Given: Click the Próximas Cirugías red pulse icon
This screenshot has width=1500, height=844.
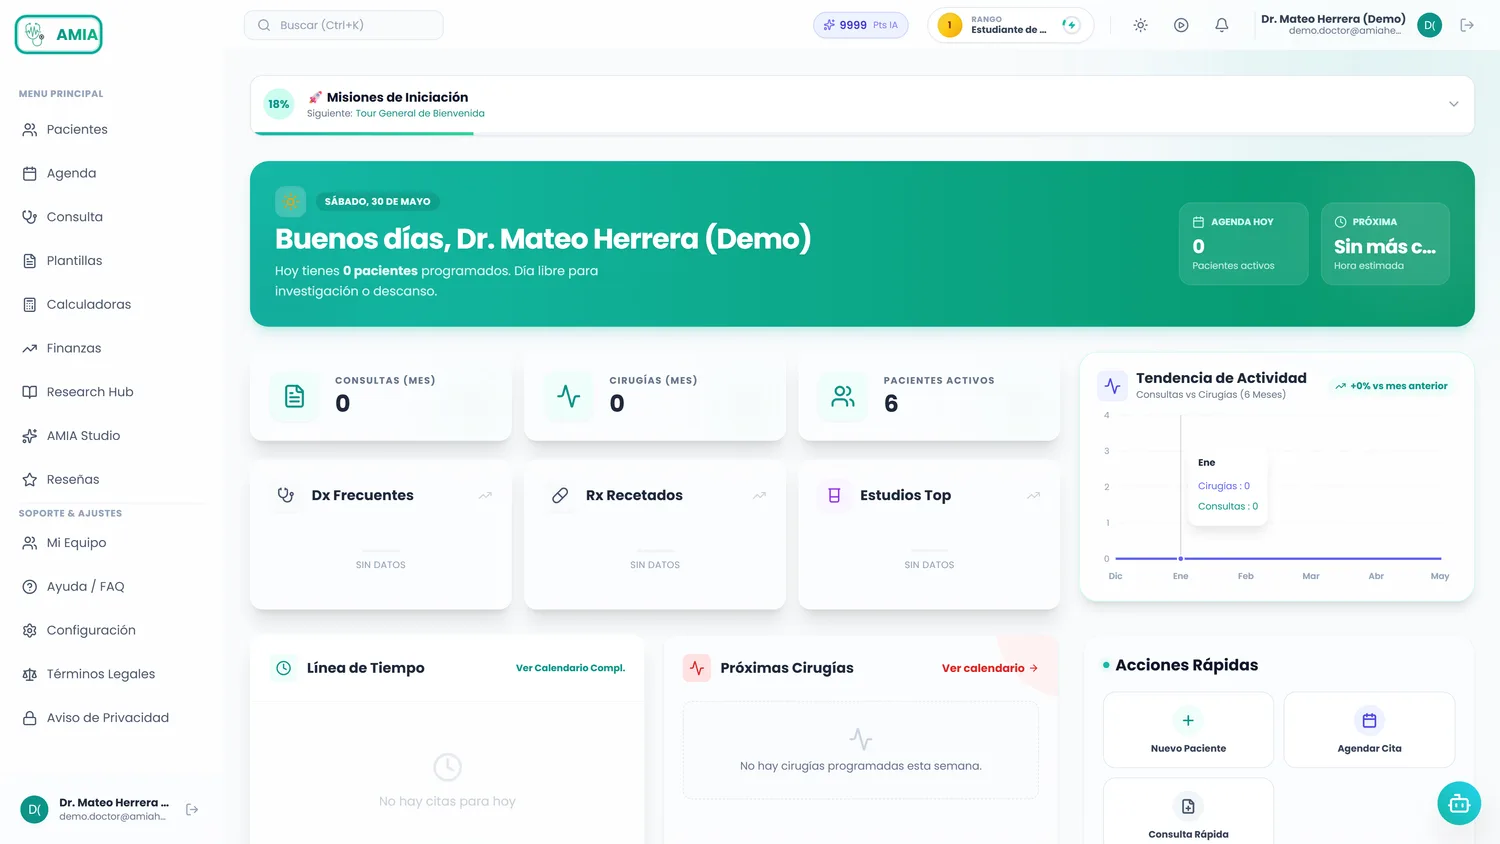Looking at the screenshot, I should coord(697,668).
